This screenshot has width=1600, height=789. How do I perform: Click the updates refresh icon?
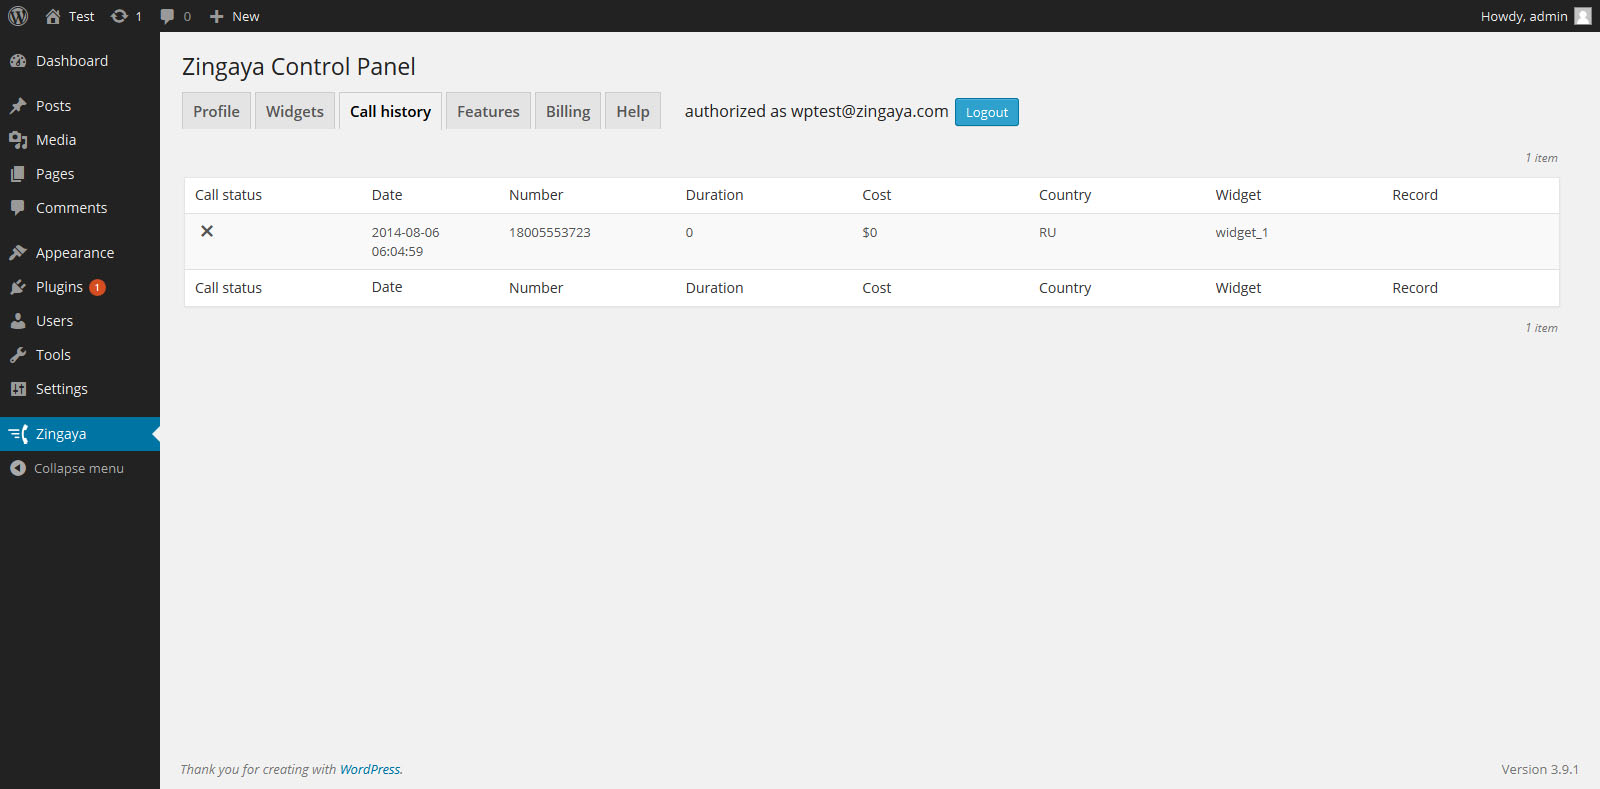pos(119,16)
